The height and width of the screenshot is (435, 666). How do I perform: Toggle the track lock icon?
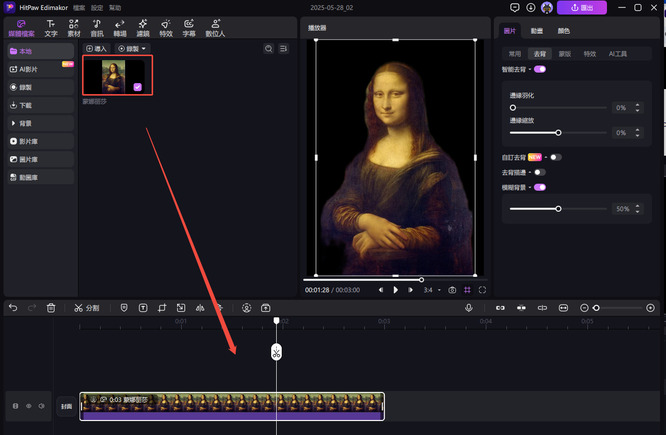(x=16, y=406)
